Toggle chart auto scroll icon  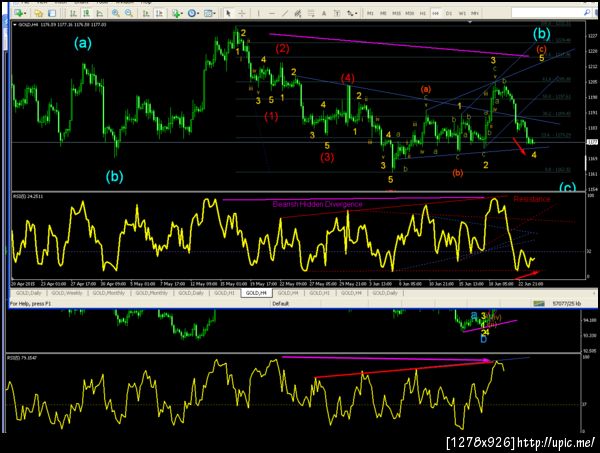(146, 13)
